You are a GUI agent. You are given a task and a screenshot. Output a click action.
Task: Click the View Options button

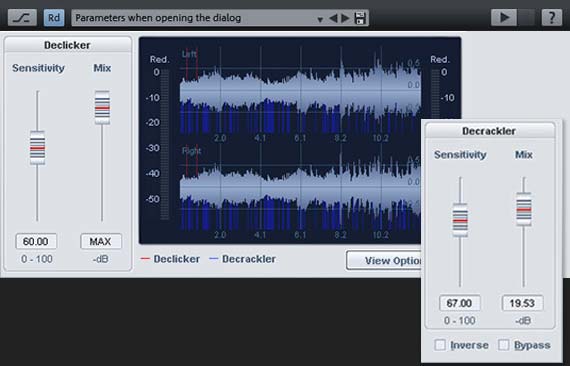(x=384, y=261)
